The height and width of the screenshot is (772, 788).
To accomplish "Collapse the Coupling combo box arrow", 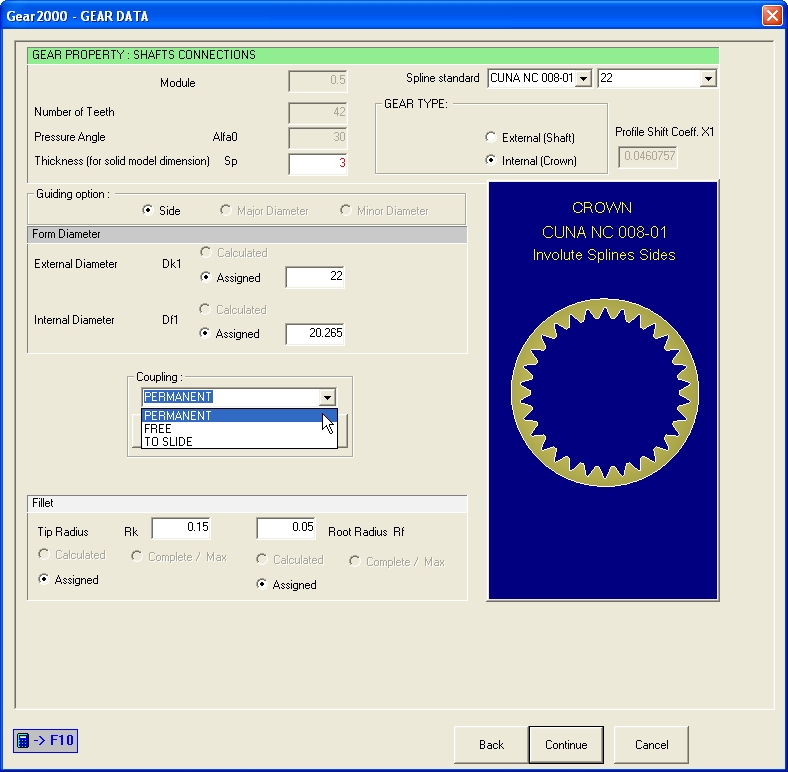I will [x=327, y=397].
